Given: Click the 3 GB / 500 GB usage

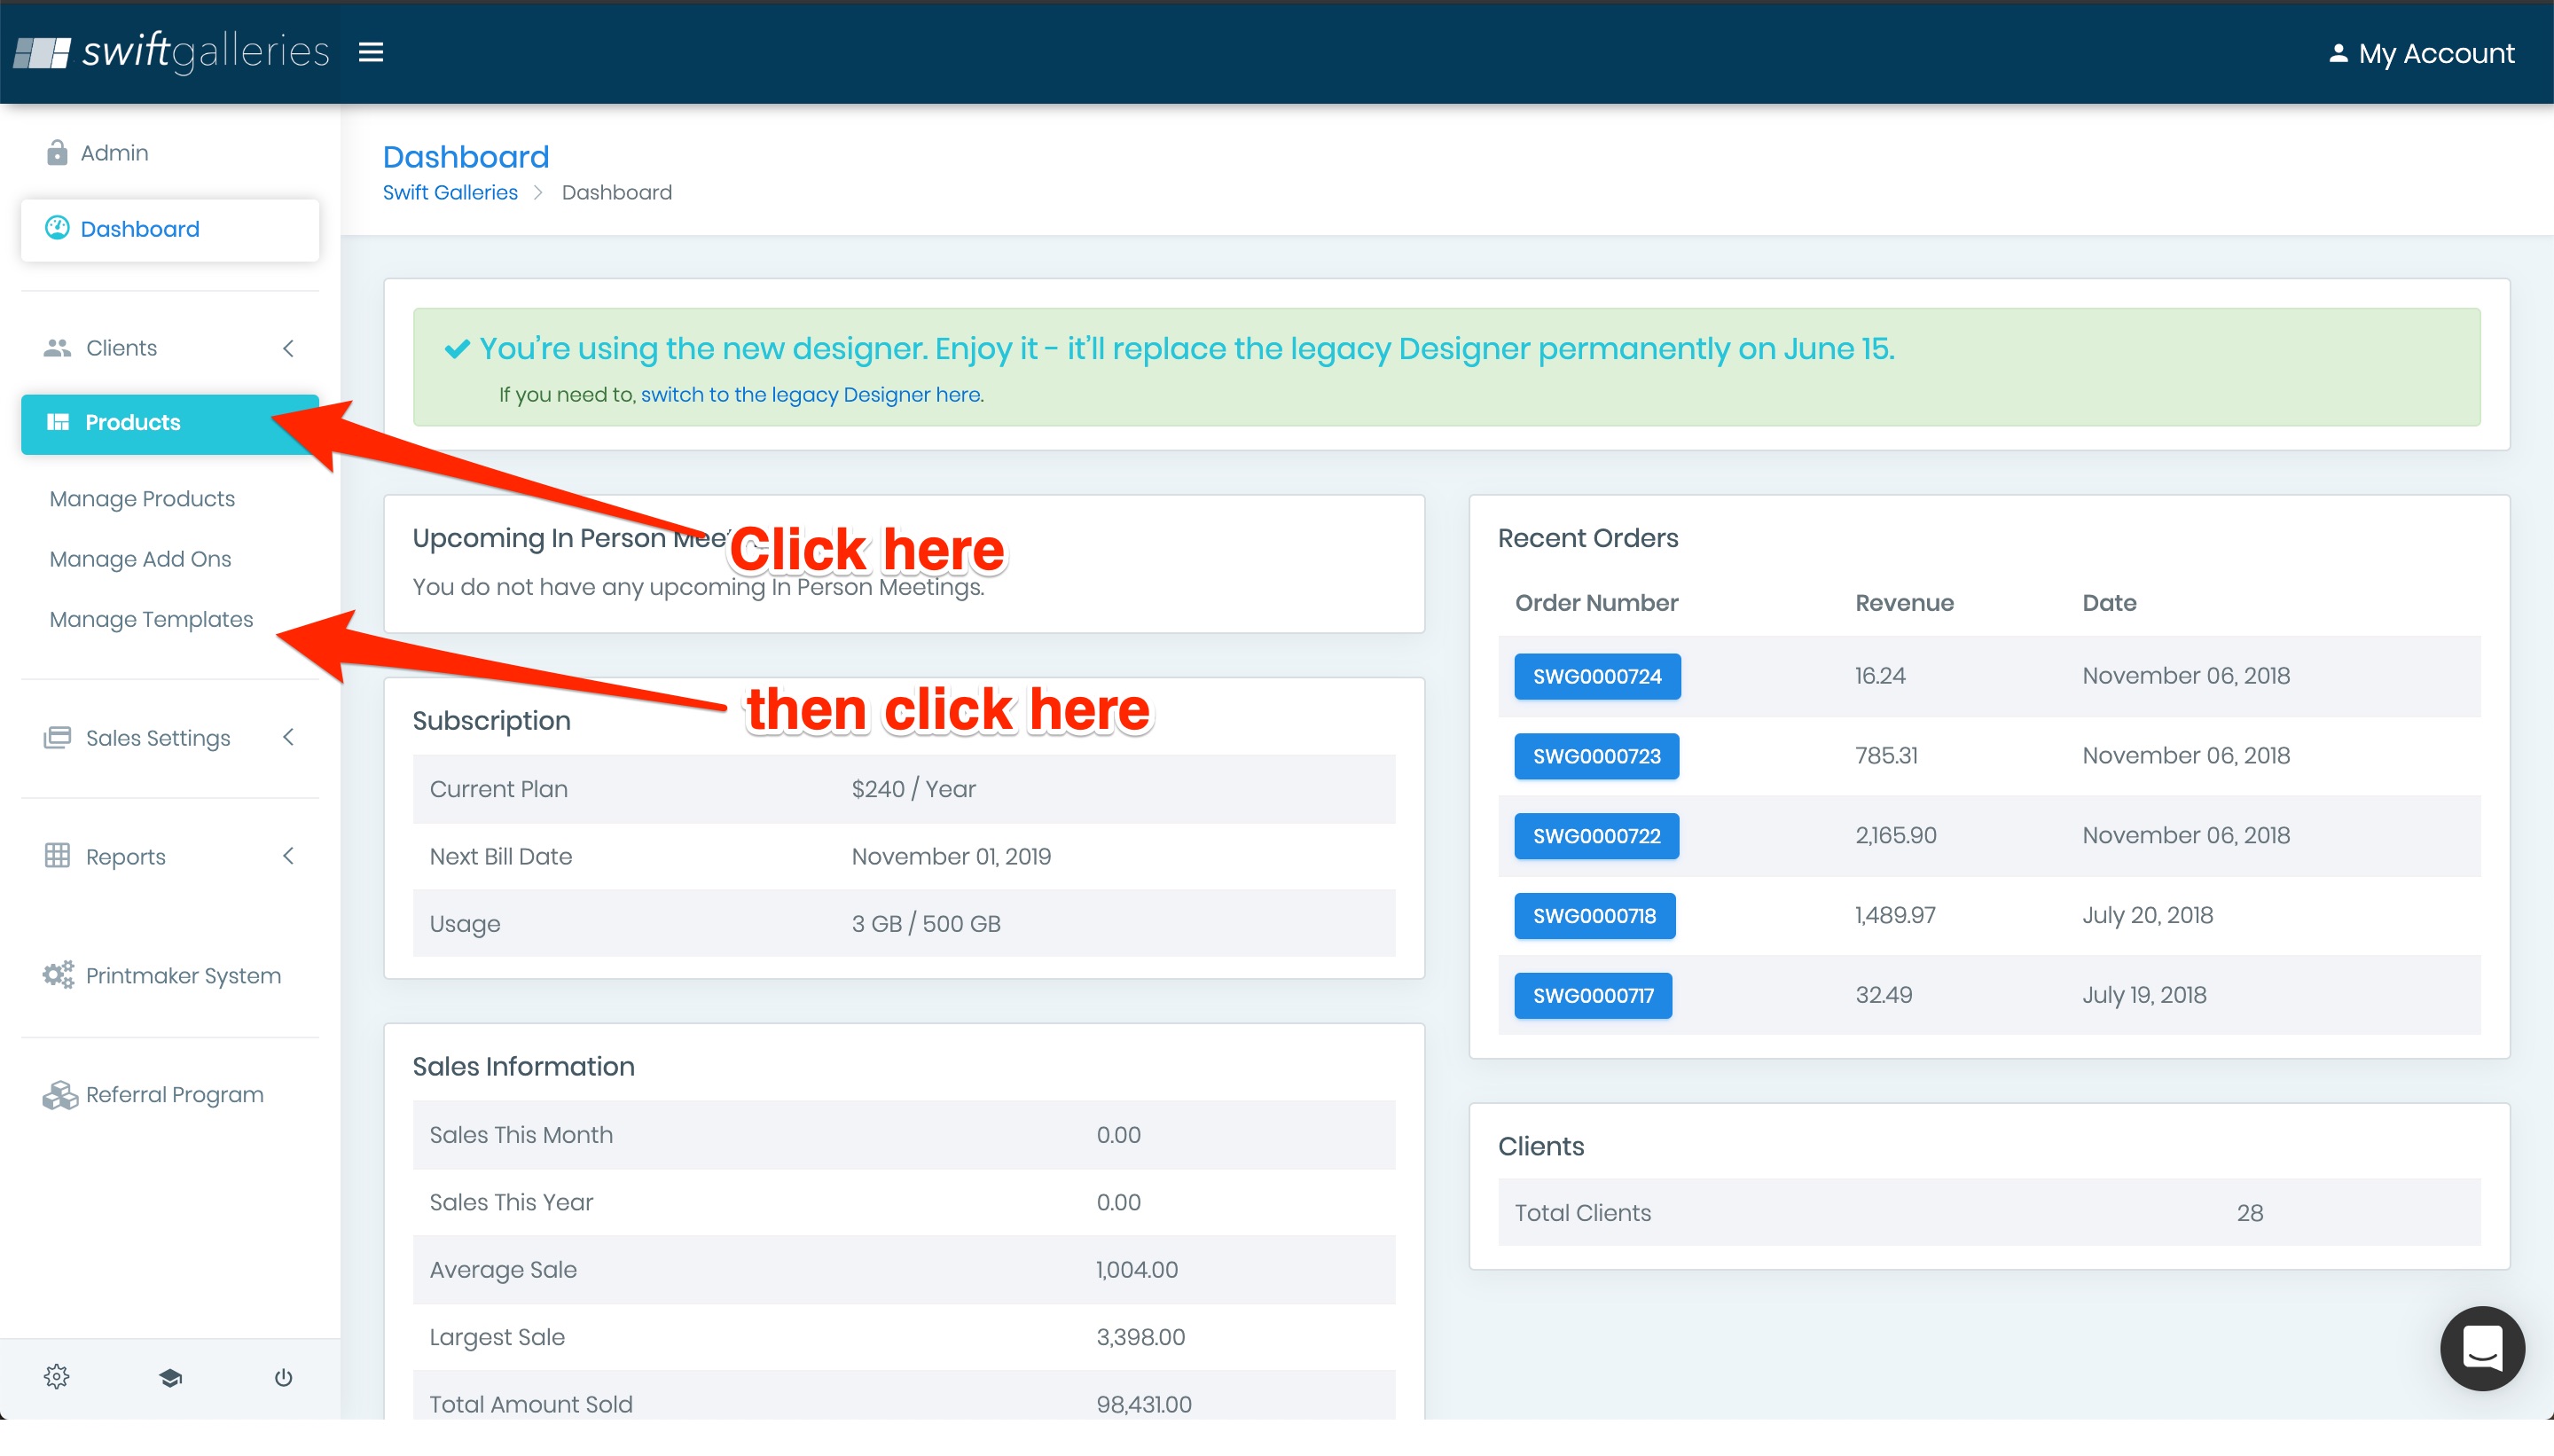Looking at the screenshot, I should tap(926, 924).
